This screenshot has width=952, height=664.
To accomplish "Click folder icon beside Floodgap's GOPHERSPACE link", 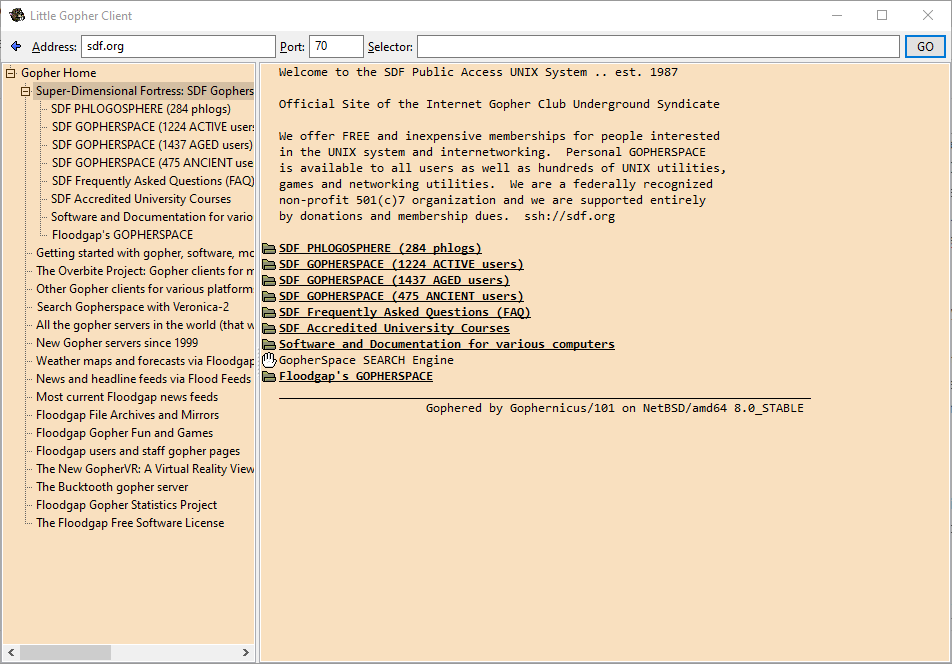I will (269, 376).
